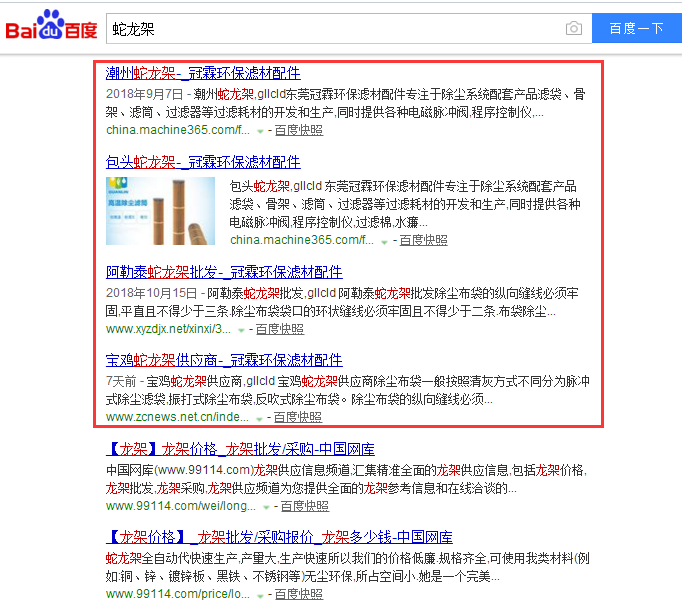
Task: Expand dropdown arrow beside URL in 包头 result
Action: click(384, 241)
